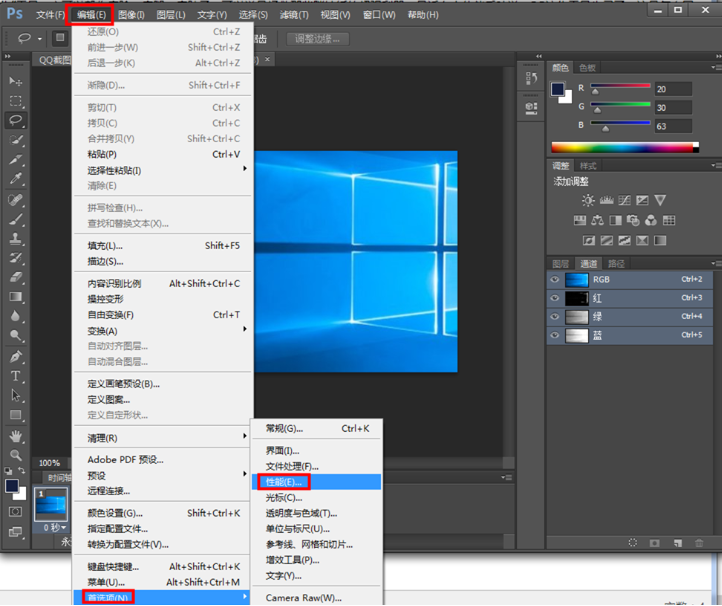Click the color spectrum ramp bar
Viewport: 722px width, 606px height.
(x=625, y=147)
